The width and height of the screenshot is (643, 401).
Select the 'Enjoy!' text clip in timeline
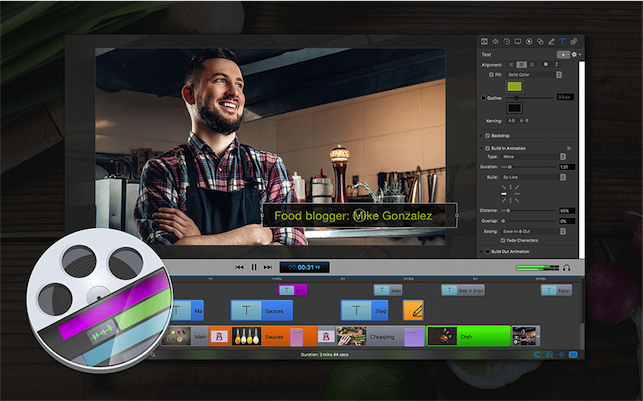tap(556, 290)
